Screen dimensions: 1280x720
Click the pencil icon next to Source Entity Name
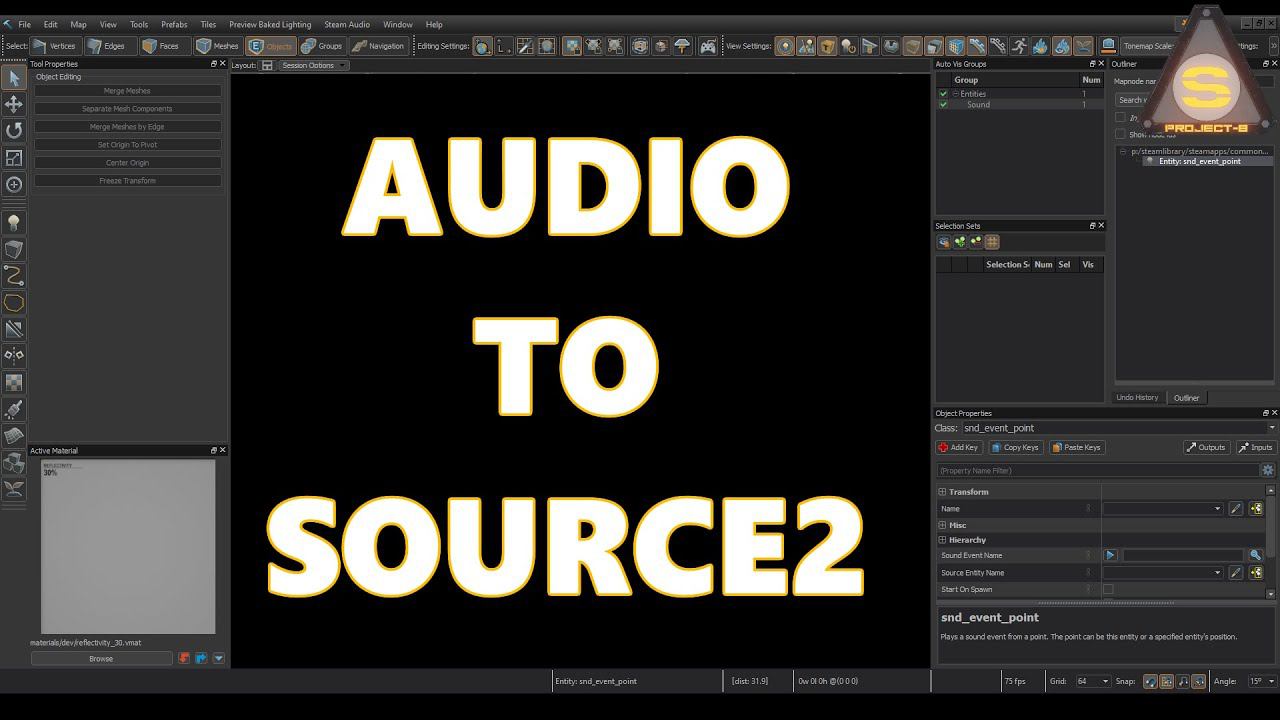(1236, 573)
